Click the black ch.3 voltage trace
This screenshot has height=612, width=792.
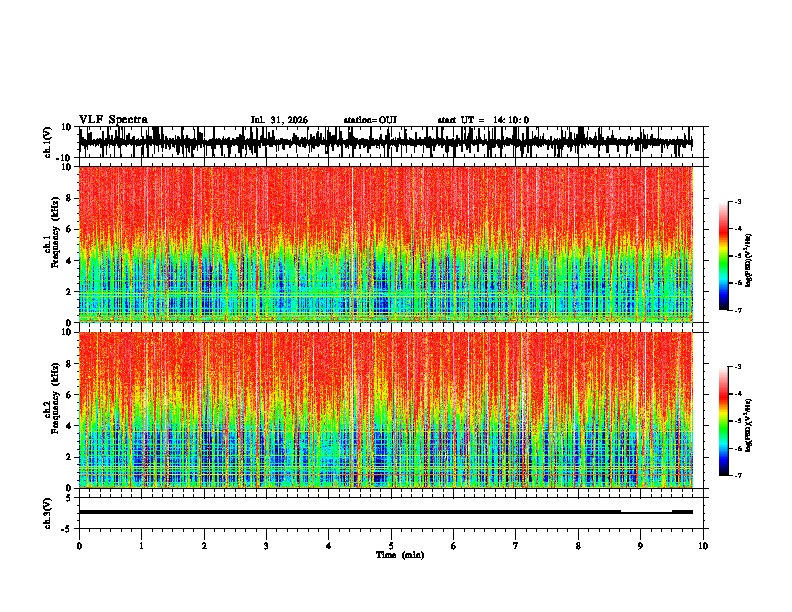coord(386,512)
